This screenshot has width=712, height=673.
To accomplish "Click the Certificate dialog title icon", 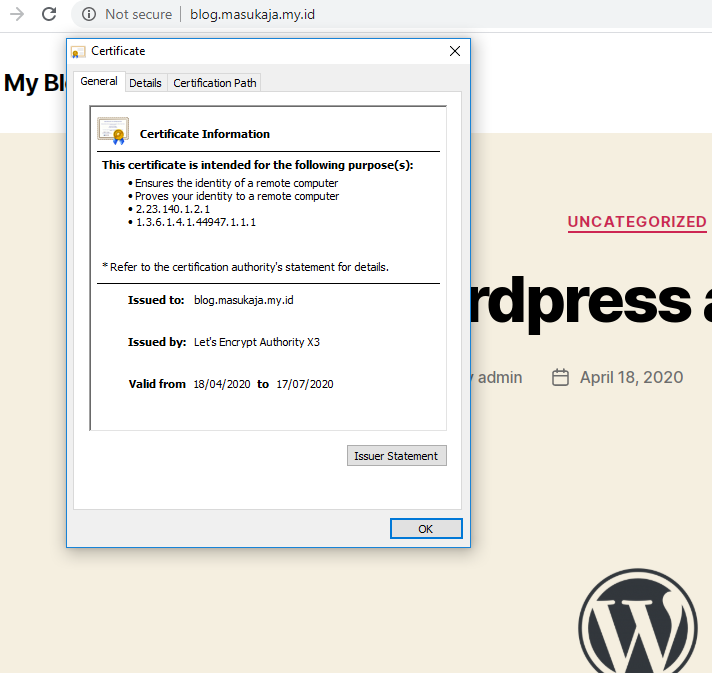I will pyautogui.click(x=78, y=51).
